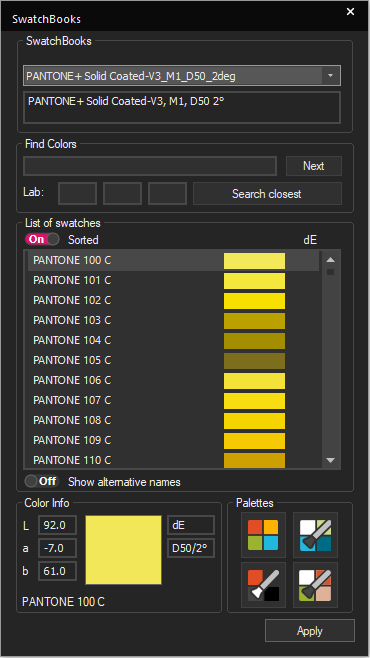Image resolution: width=370 pixels, height=658 pixels.
Task: Close the SwatchBooks window
Action: [x=350, y=12]
